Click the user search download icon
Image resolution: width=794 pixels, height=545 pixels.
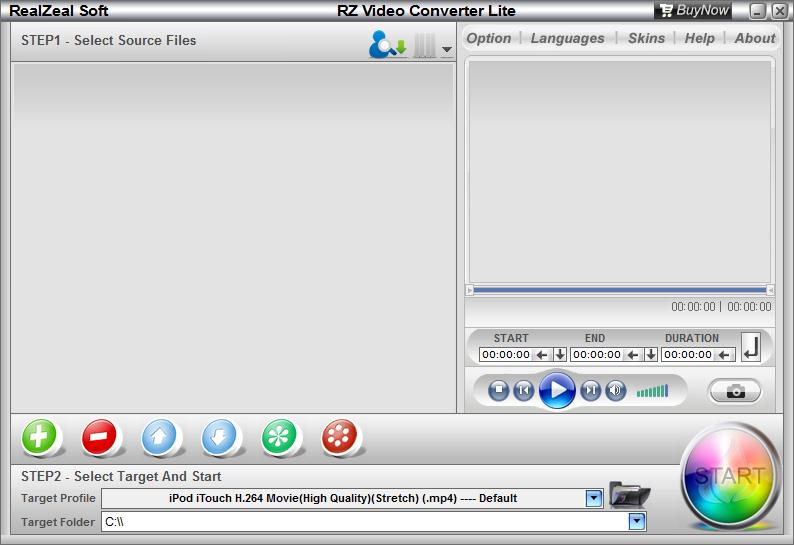tap(386, 45)
